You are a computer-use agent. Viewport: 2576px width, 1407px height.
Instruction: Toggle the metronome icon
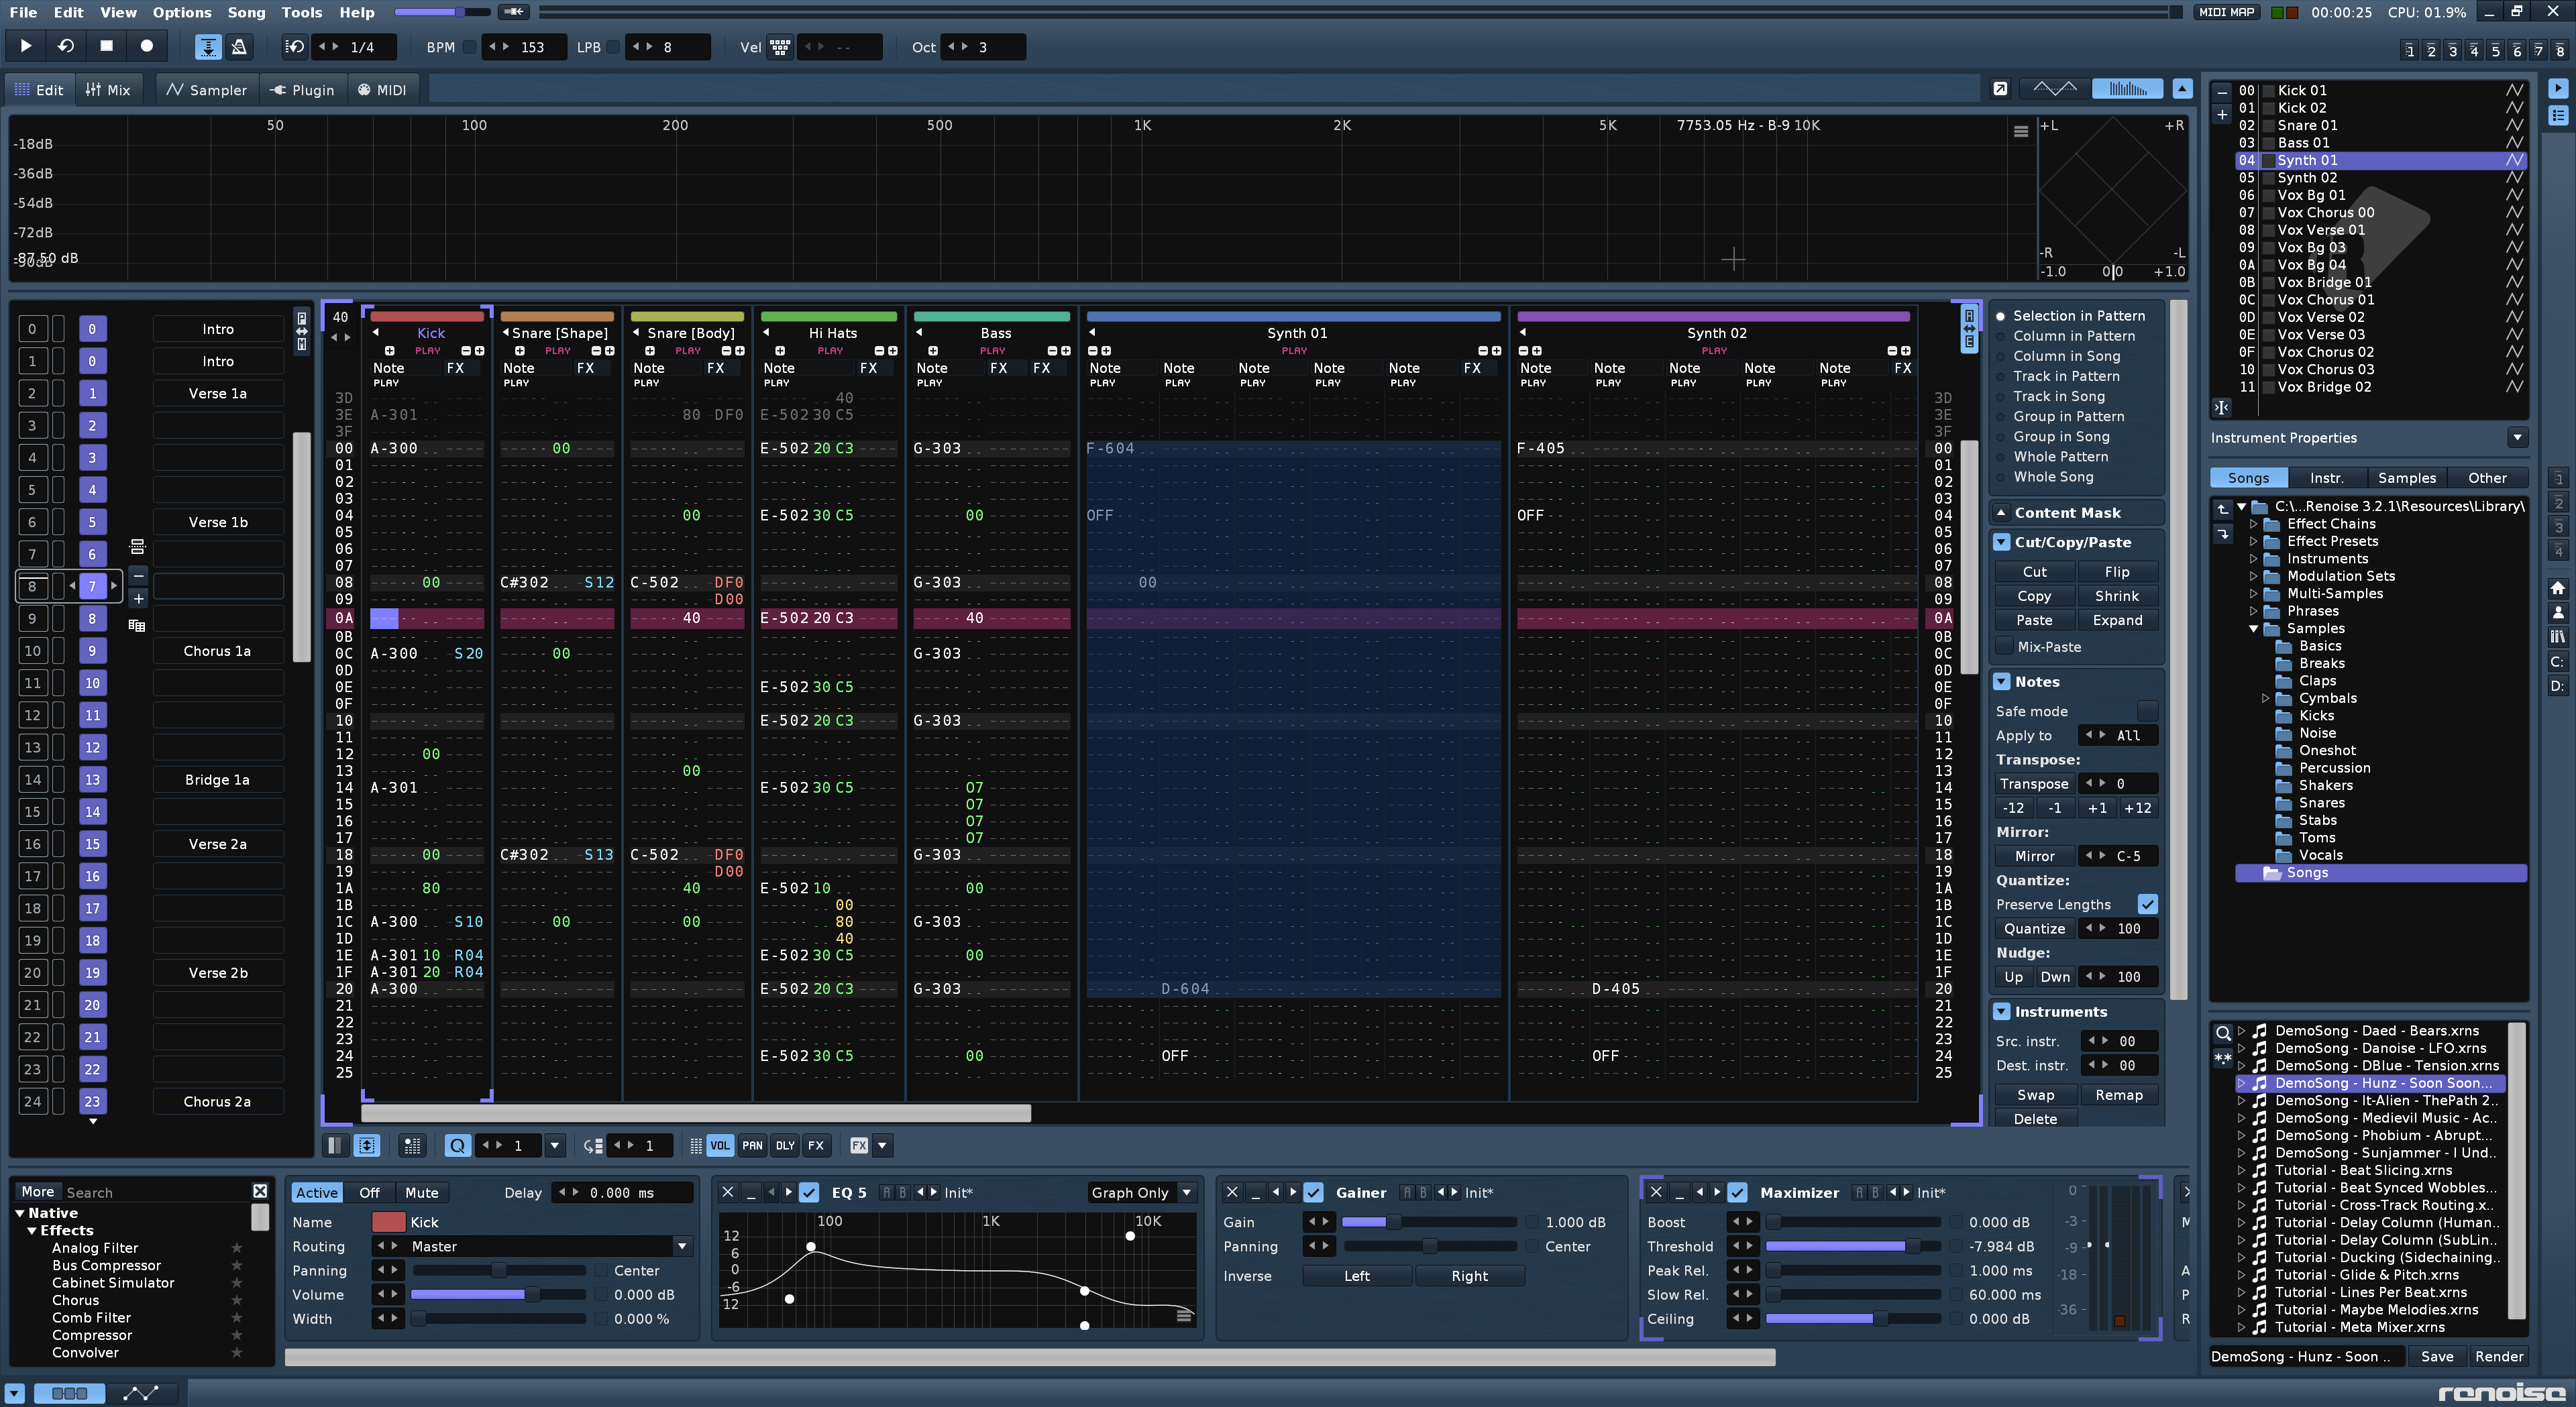[x=239, y=47]
